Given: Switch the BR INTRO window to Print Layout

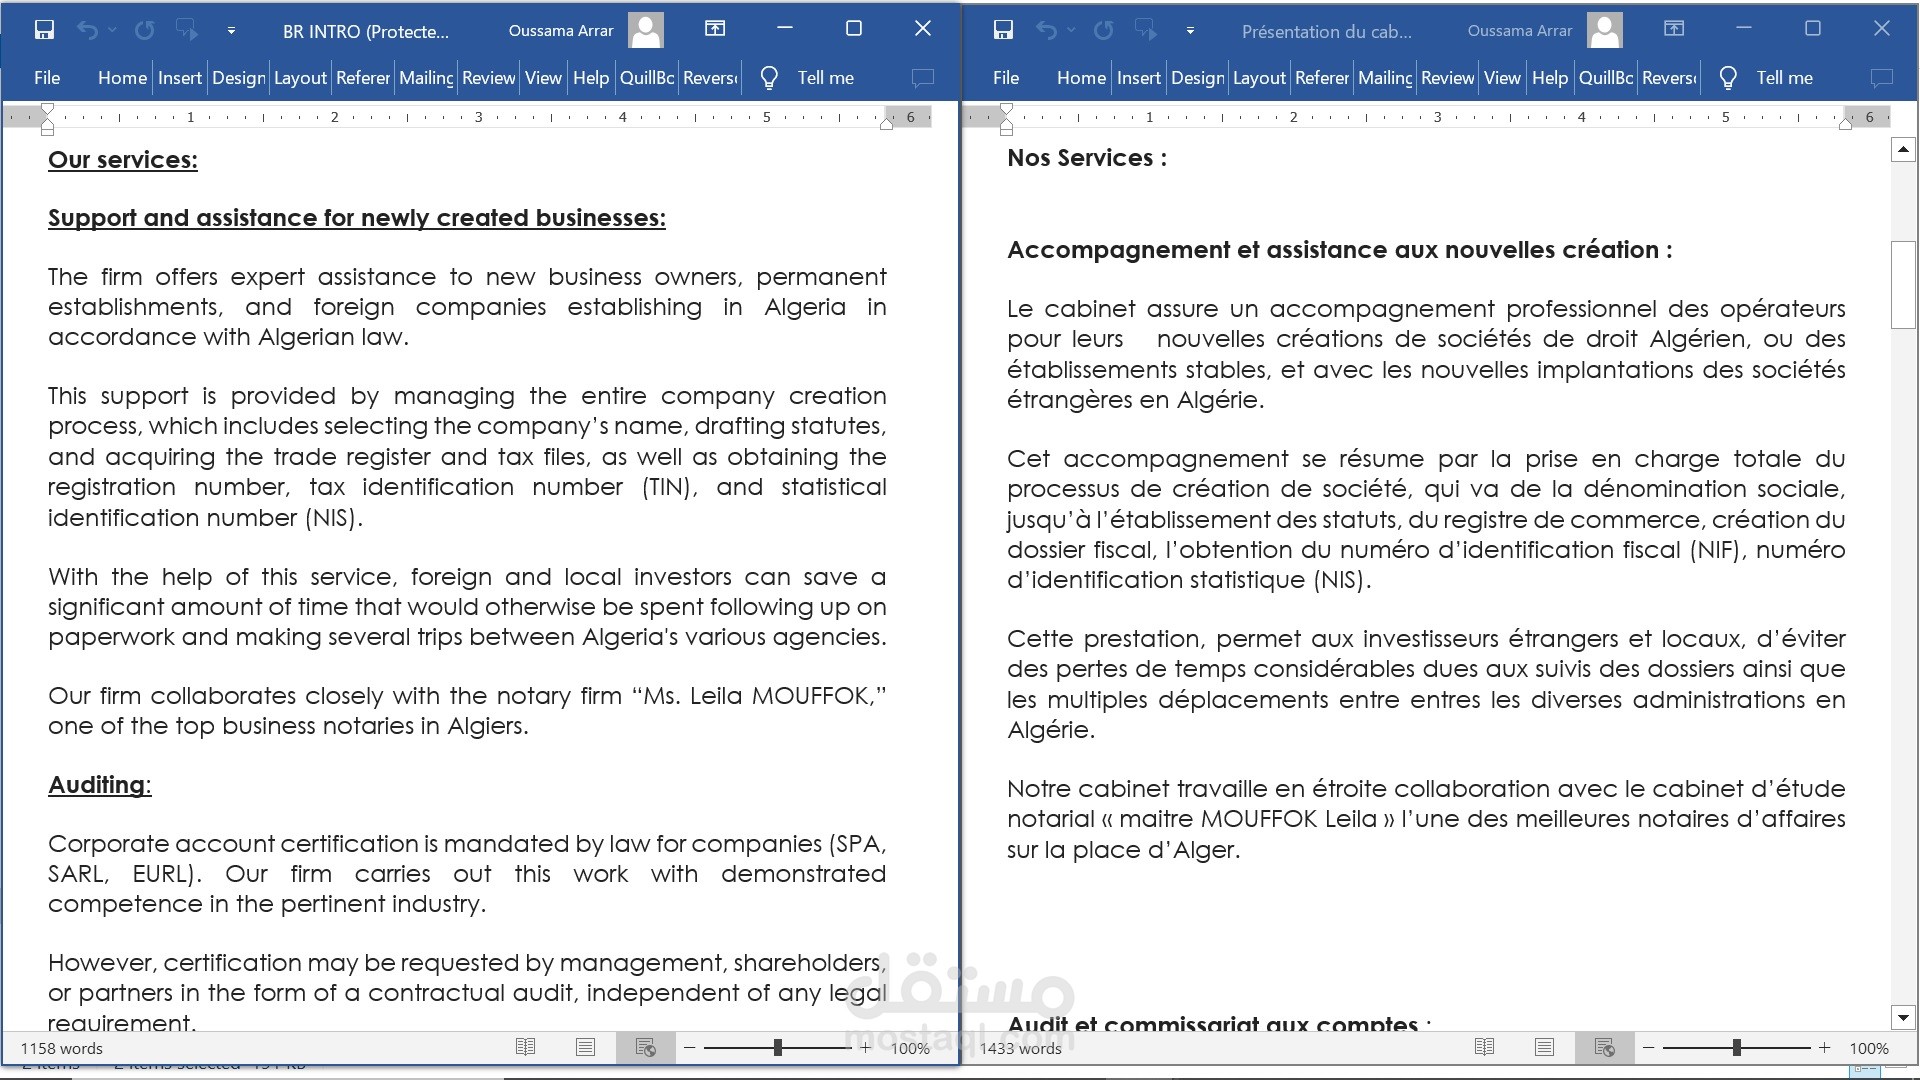Looking at the screenshot, I should click(x=585, y=1047).
